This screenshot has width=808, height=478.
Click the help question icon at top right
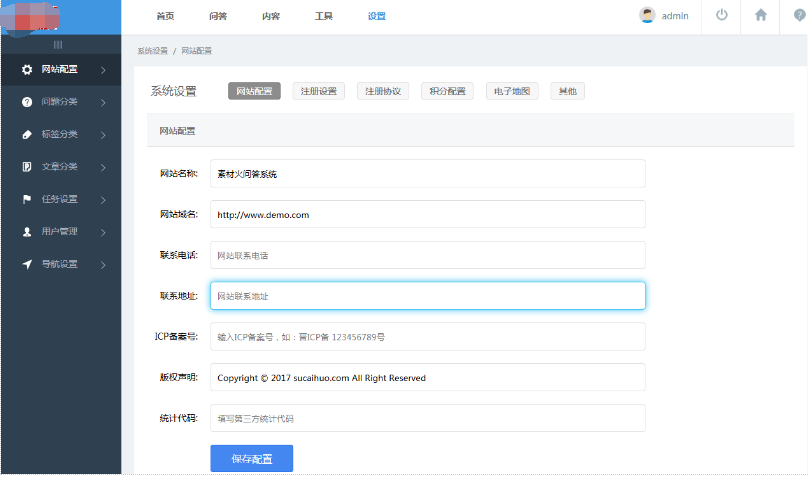(x=800, y=15)
